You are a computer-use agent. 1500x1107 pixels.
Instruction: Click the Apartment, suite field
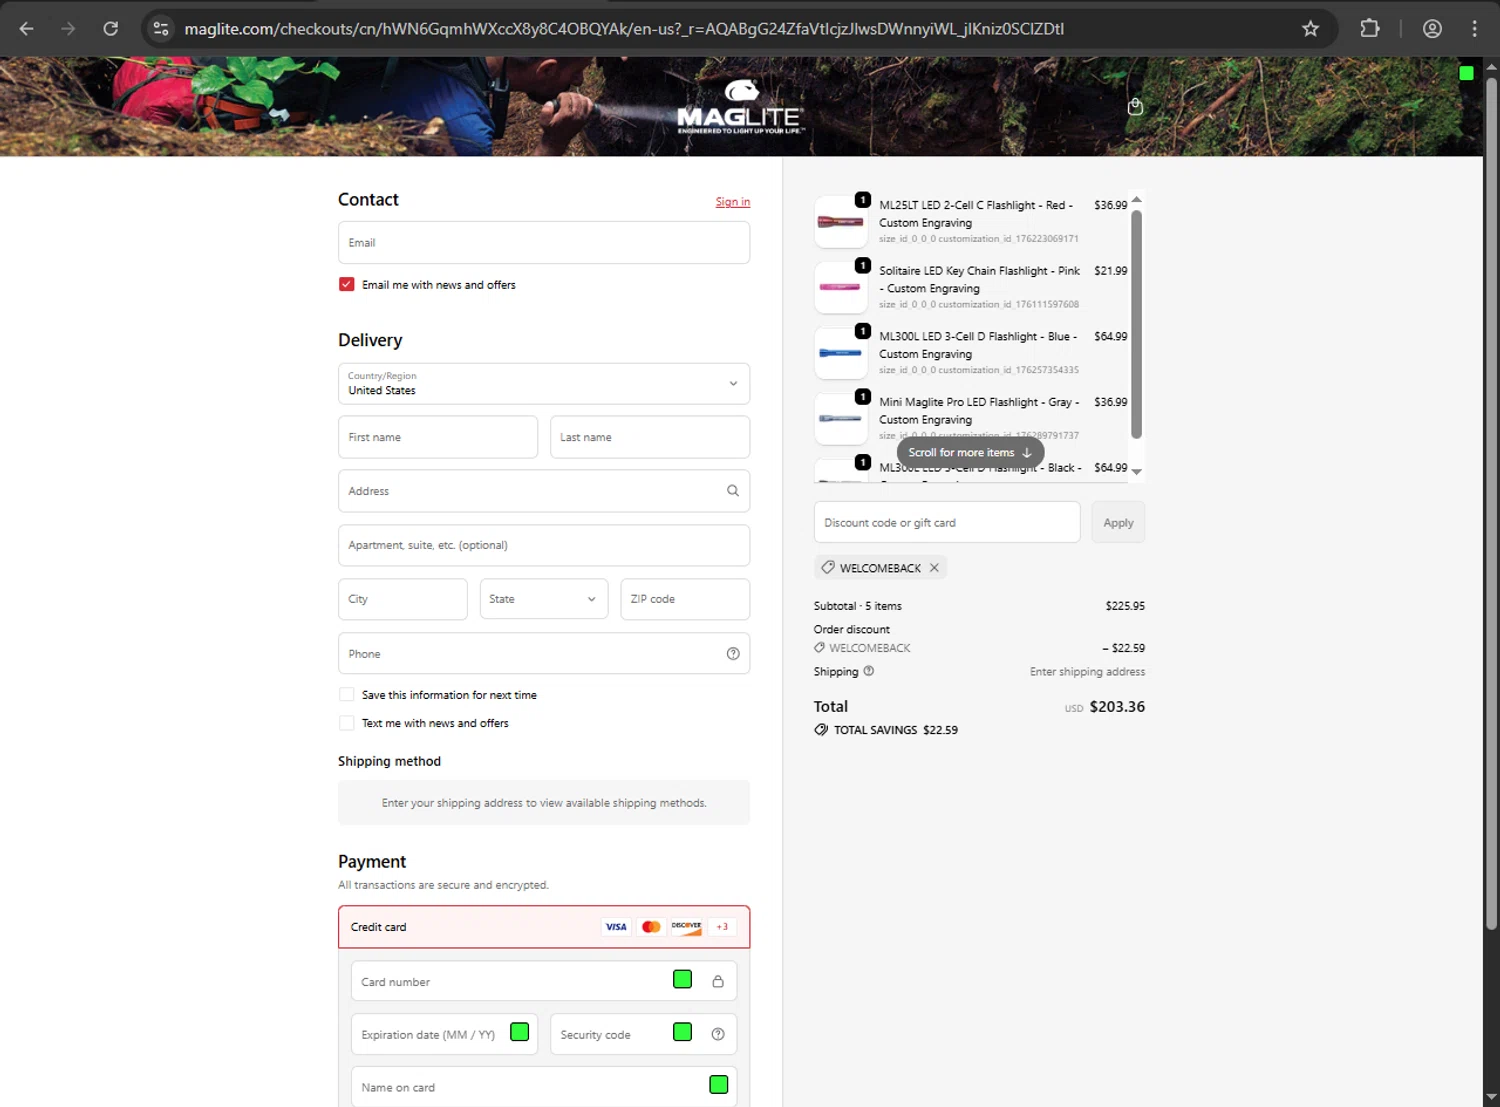(x=544, y=545)
